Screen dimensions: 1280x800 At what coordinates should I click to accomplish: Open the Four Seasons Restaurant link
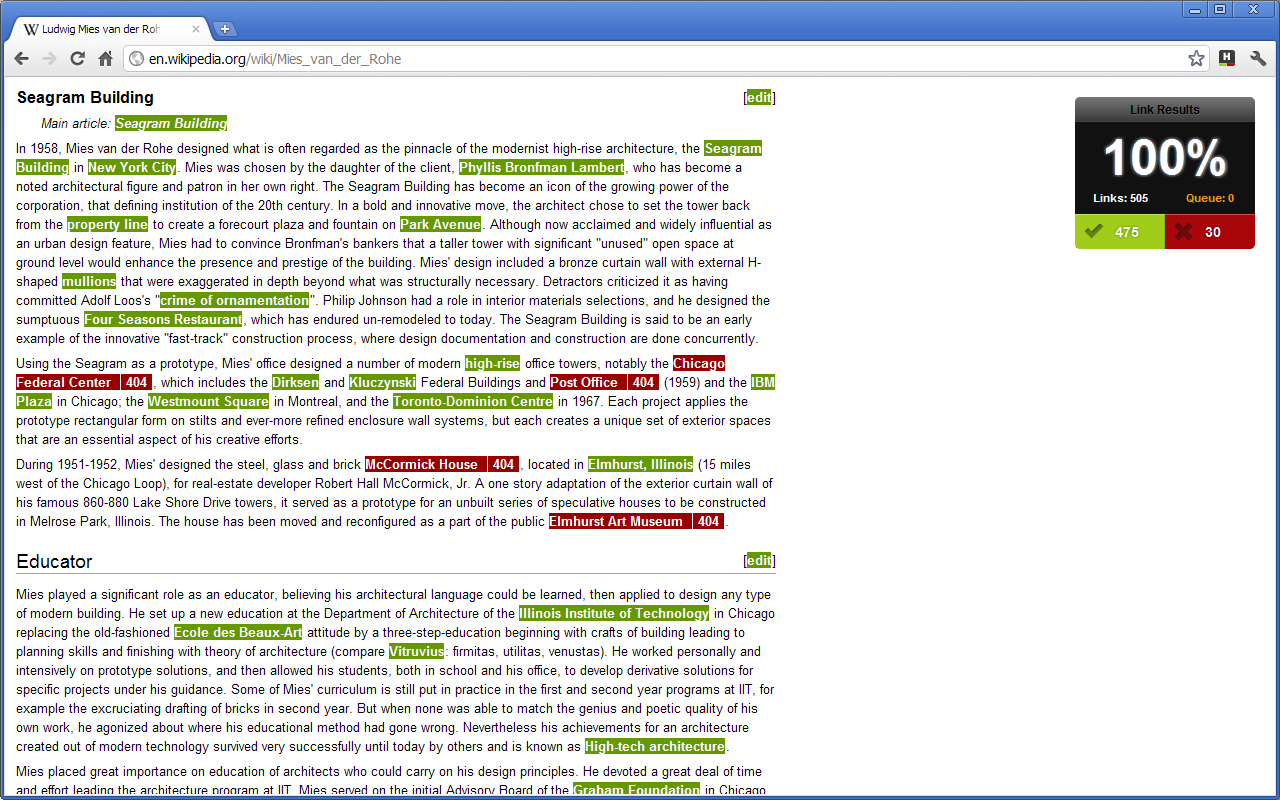click(163, 319)
